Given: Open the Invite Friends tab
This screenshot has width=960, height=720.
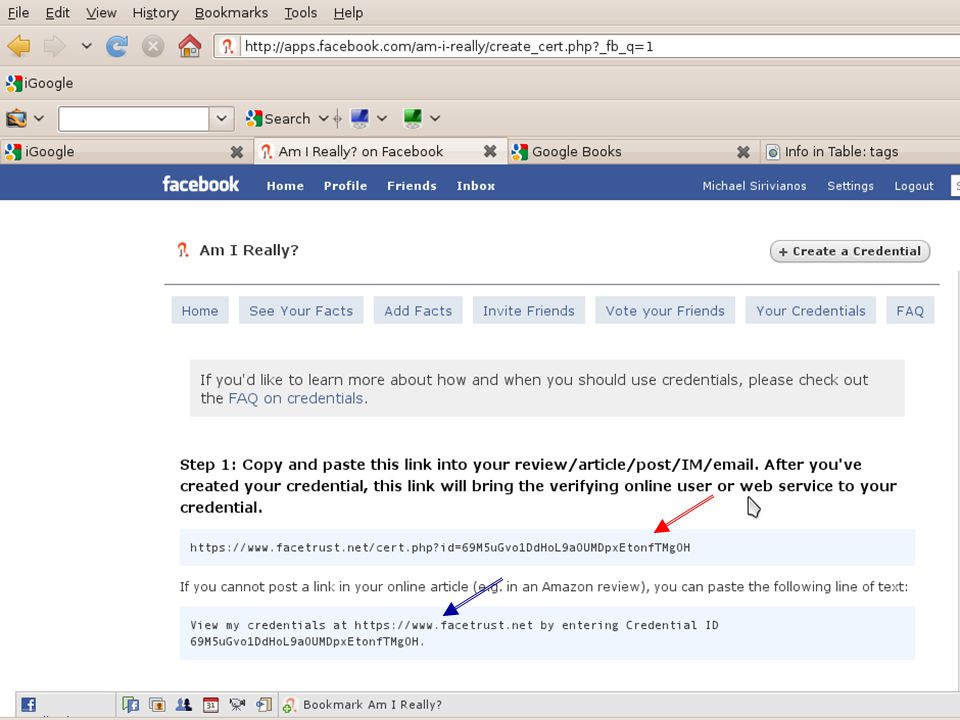Looking at the screenshot, I should point(529,311).
